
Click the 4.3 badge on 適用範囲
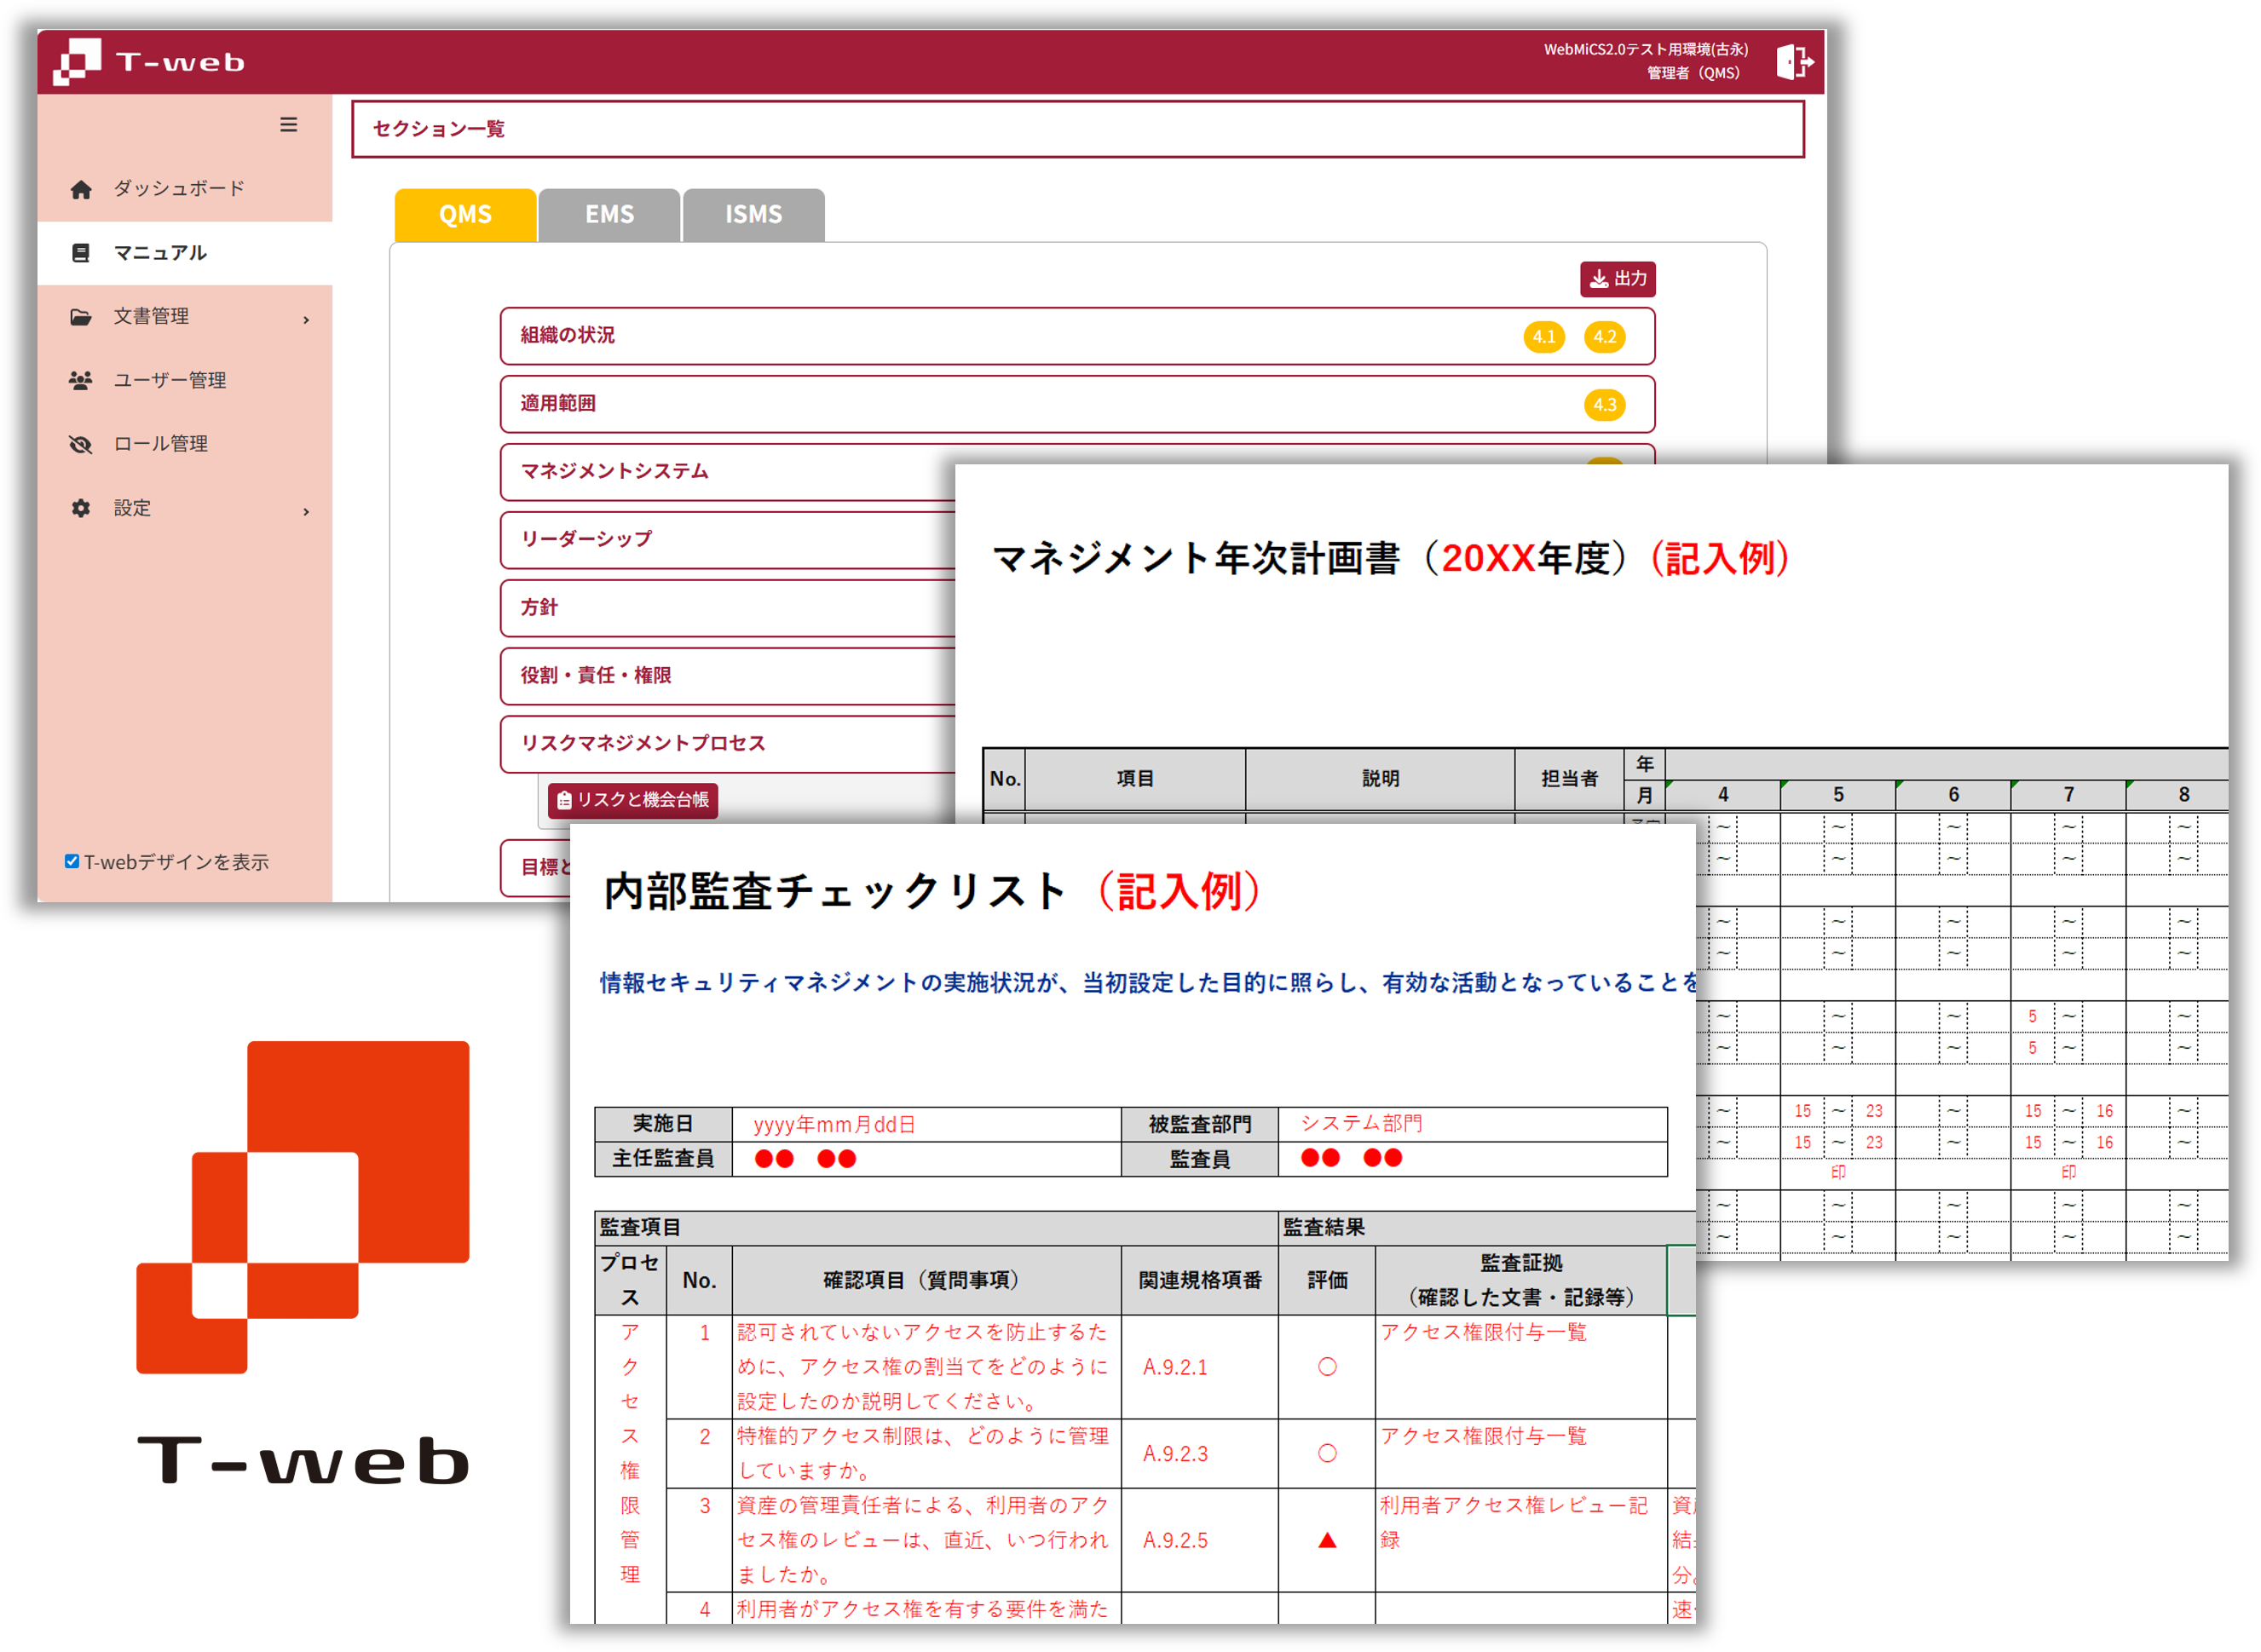[1605, 405]
